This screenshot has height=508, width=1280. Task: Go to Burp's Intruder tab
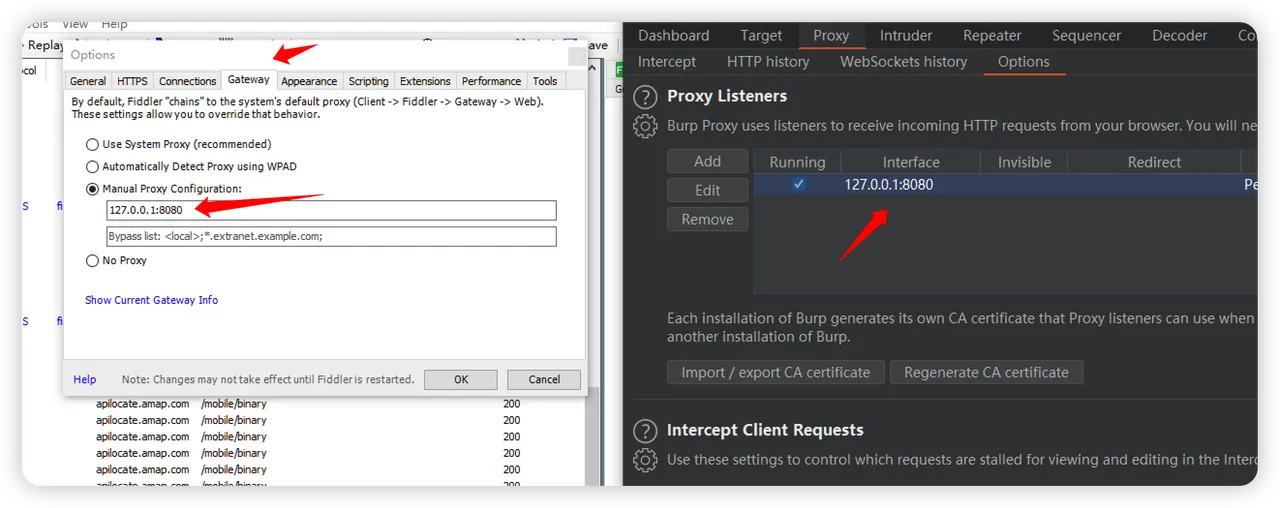tap(905, 35)
